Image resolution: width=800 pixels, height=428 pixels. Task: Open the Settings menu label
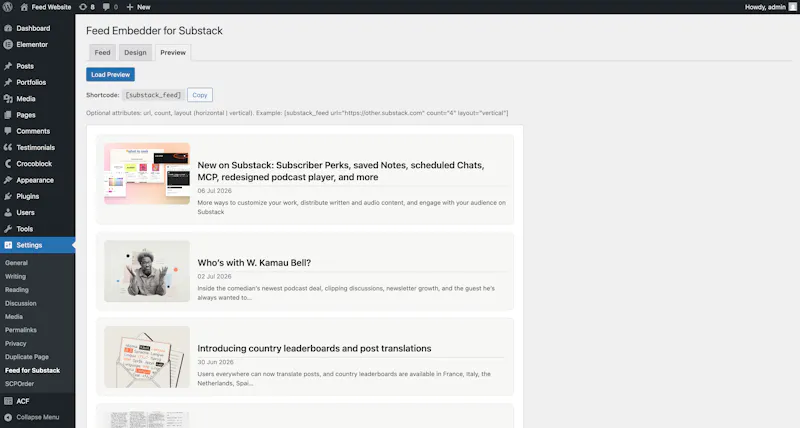coord(29,245)
